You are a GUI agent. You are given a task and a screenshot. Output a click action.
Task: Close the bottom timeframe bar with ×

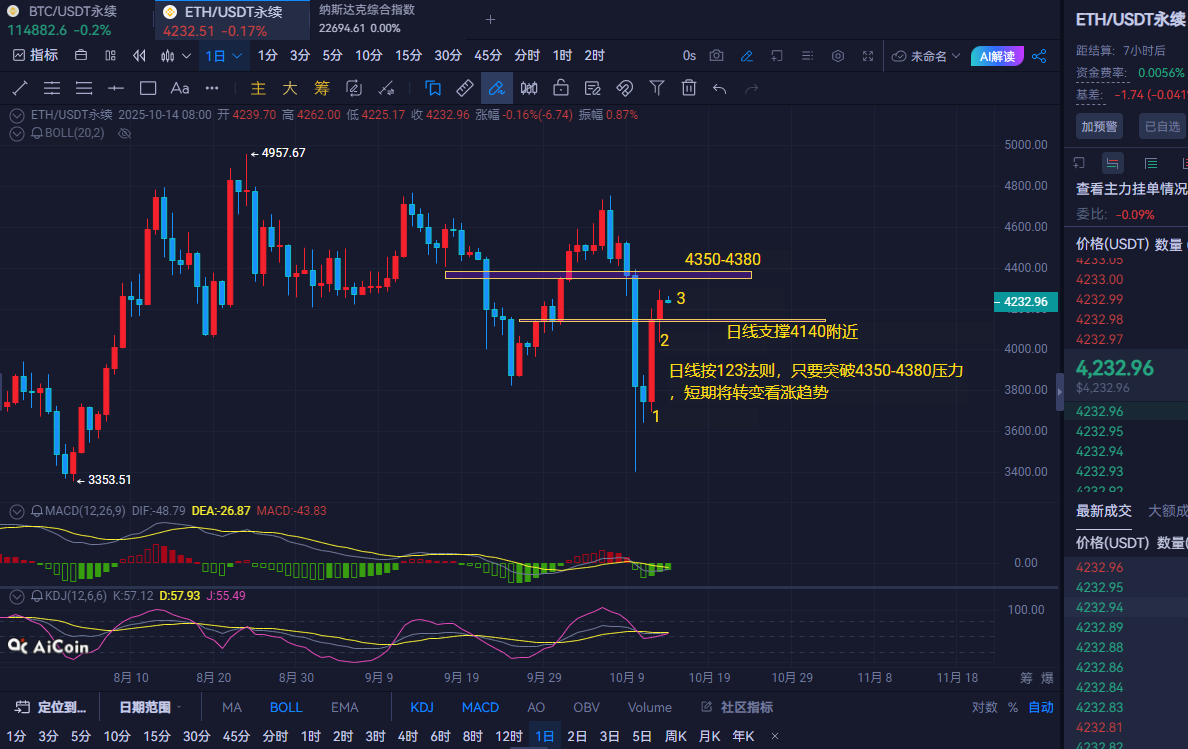[774, 736]
